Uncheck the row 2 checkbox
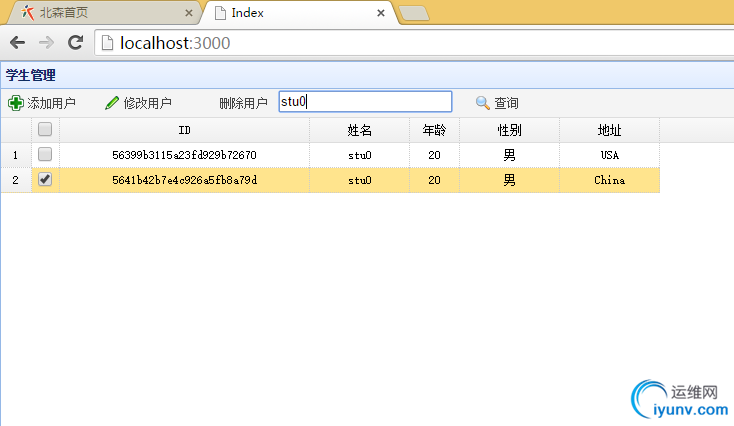 click(x=45, y=179)
